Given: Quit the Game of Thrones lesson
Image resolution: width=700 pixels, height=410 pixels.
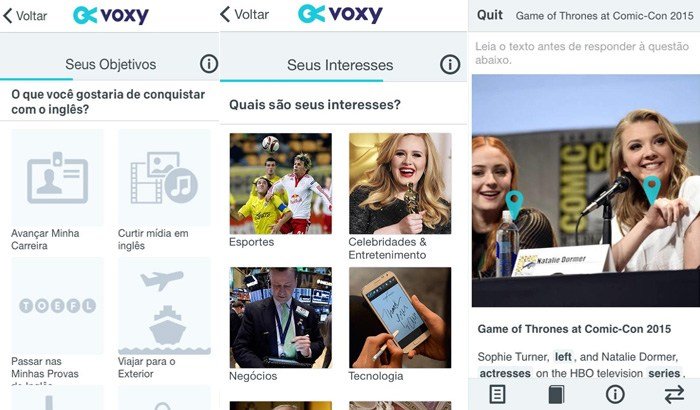Looking at the screenshot, I should pyautogui.click(x=490, y=15).
